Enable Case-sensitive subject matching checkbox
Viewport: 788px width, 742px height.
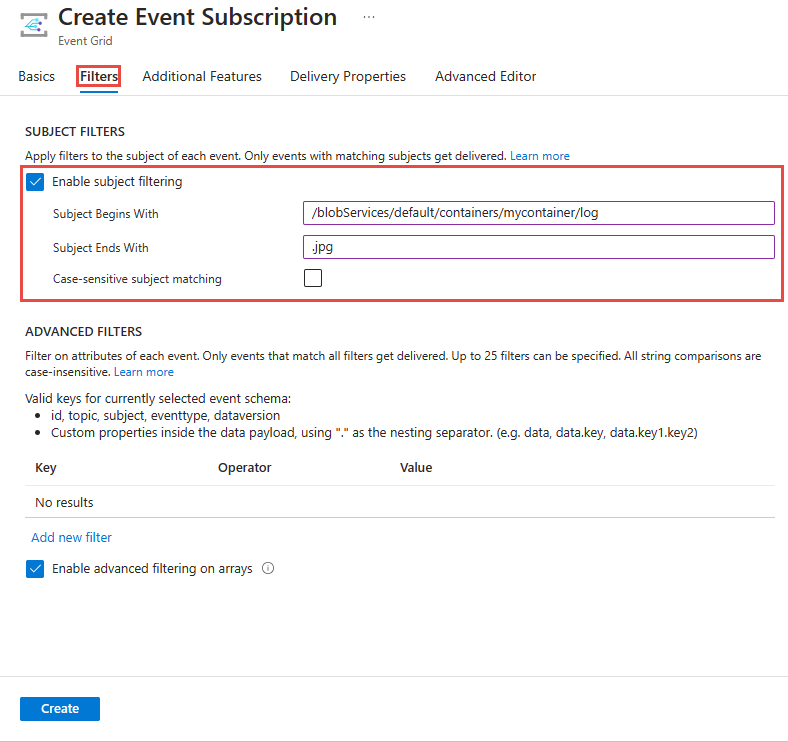point(313,278)
